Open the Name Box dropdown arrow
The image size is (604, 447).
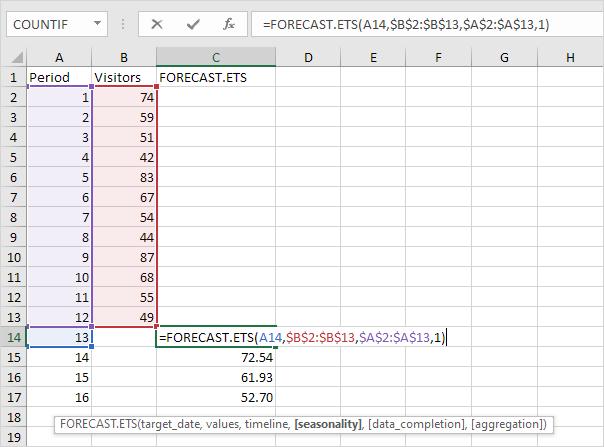97,24
